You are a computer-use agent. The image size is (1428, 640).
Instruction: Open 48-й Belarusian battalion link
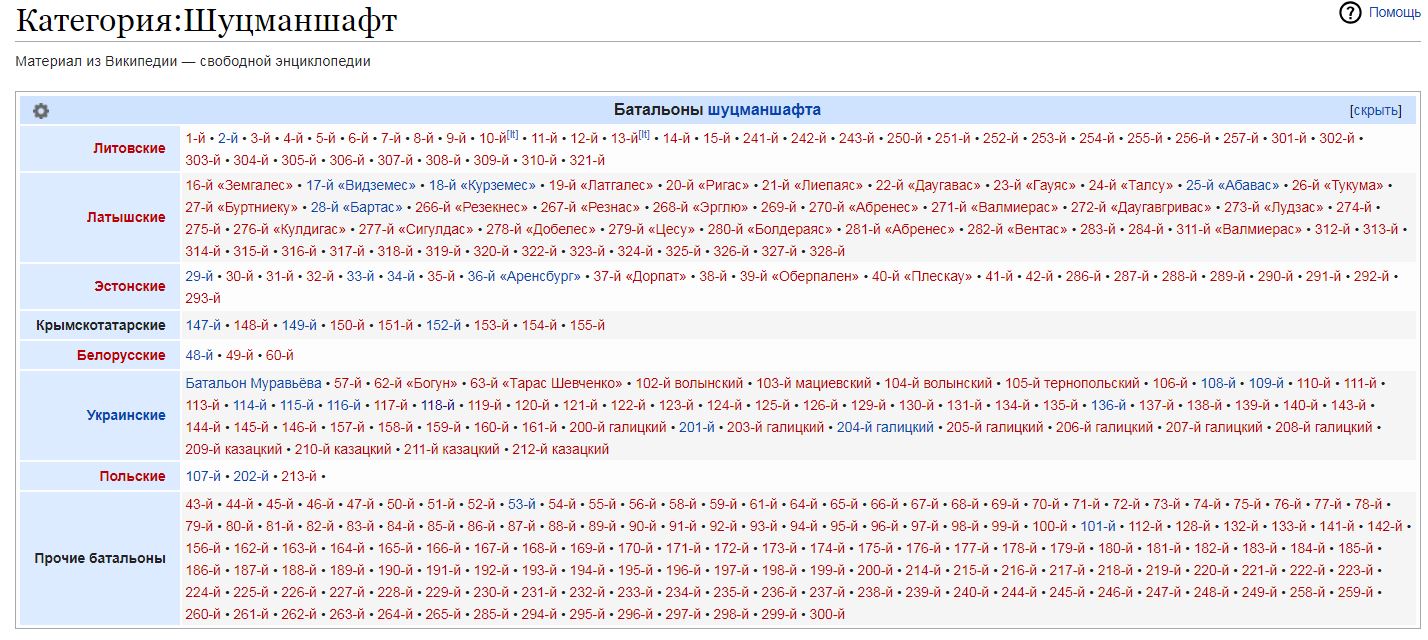tap(199, 355)
